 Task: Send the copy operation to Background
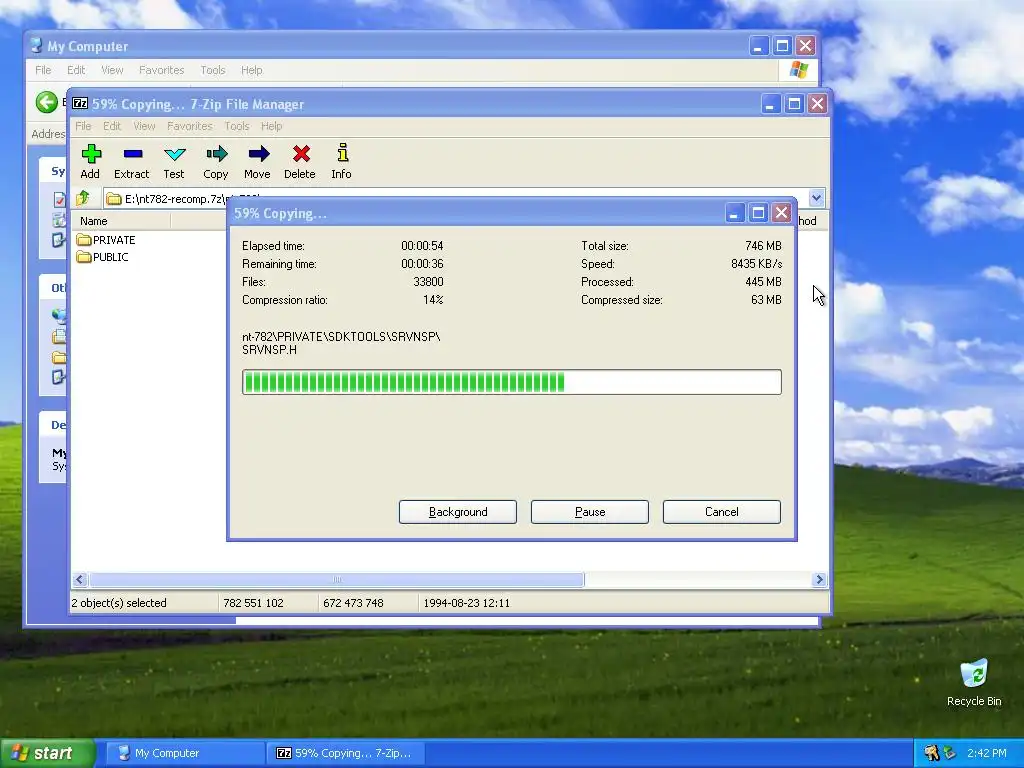tap(458, 512)
